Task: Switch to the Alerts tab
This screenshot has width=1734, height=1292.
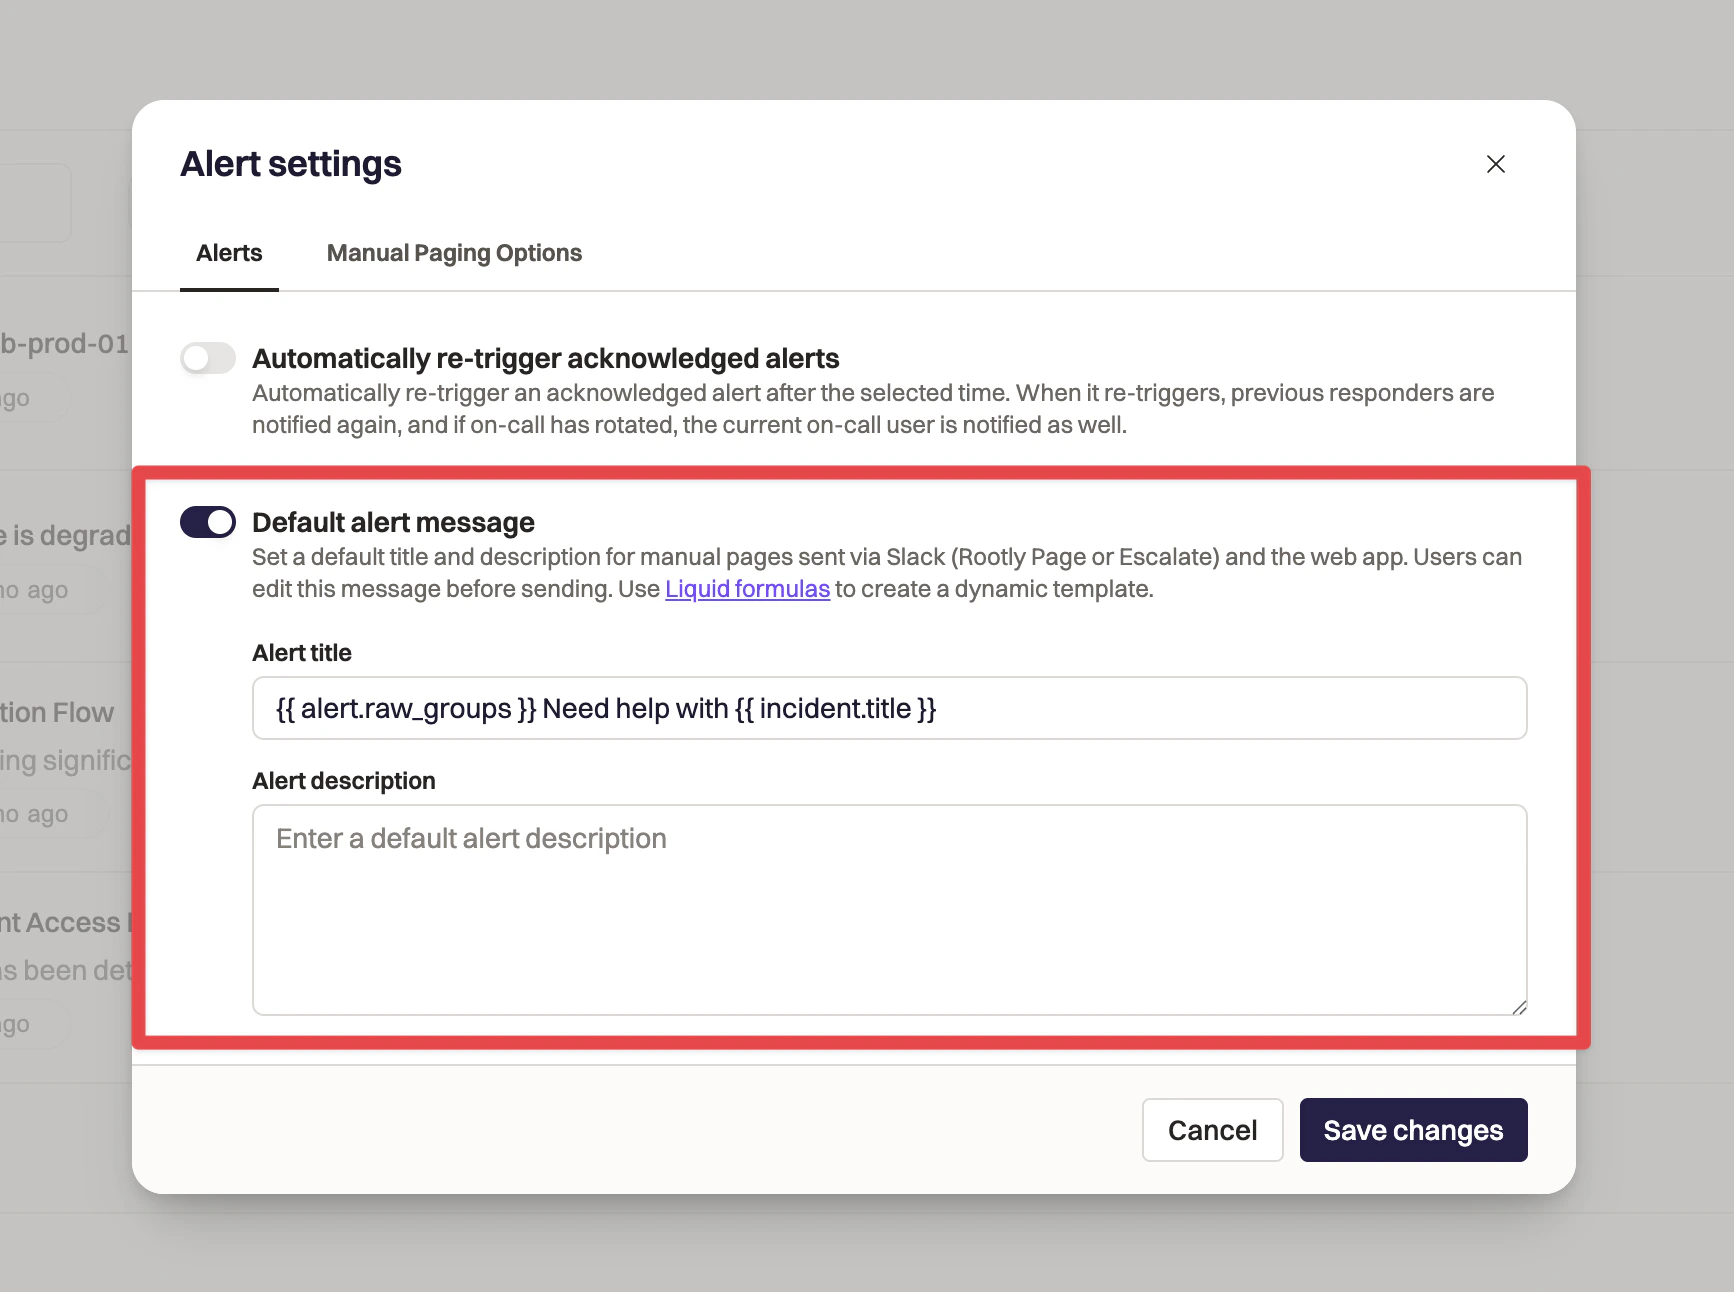Action: point(229,253)
